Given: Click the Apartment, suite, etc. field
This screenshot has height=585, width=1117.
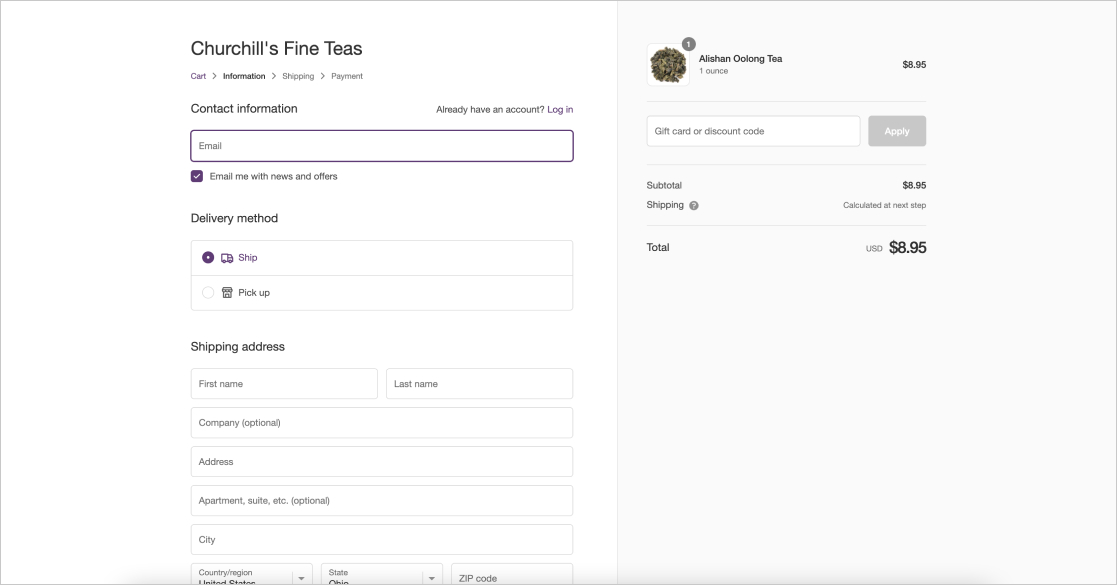Looking at the screenshot, I should 382,500.
